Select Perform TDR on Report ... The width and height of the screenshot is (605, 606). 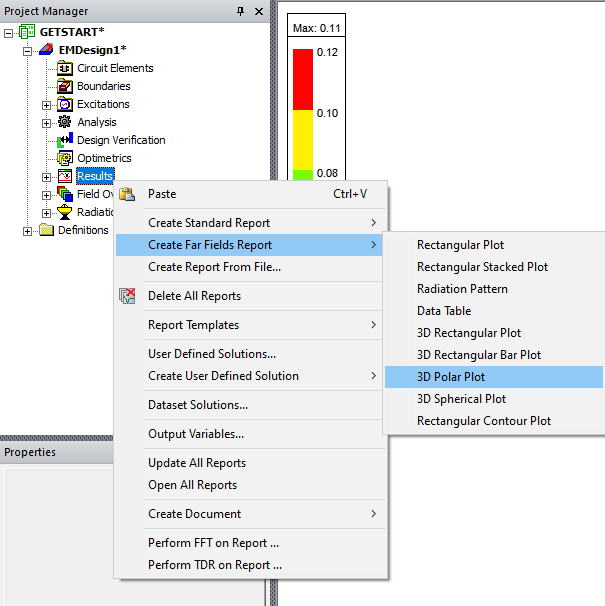[251, 565]
